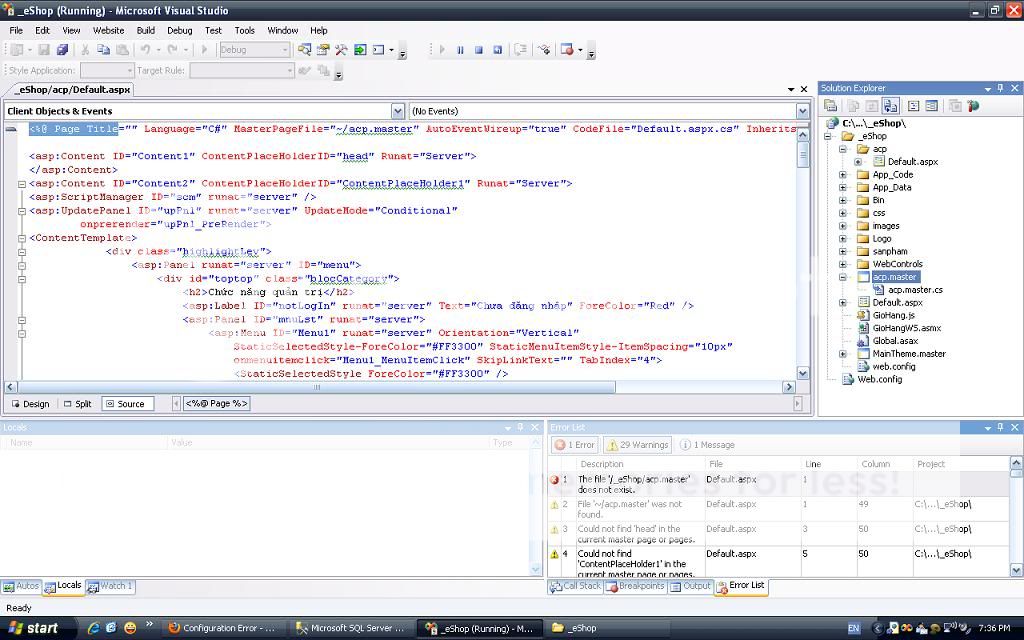Click the New Project icon in toolbar
This screenshot has height=640, width=1024.
click(x=17, y=50)
